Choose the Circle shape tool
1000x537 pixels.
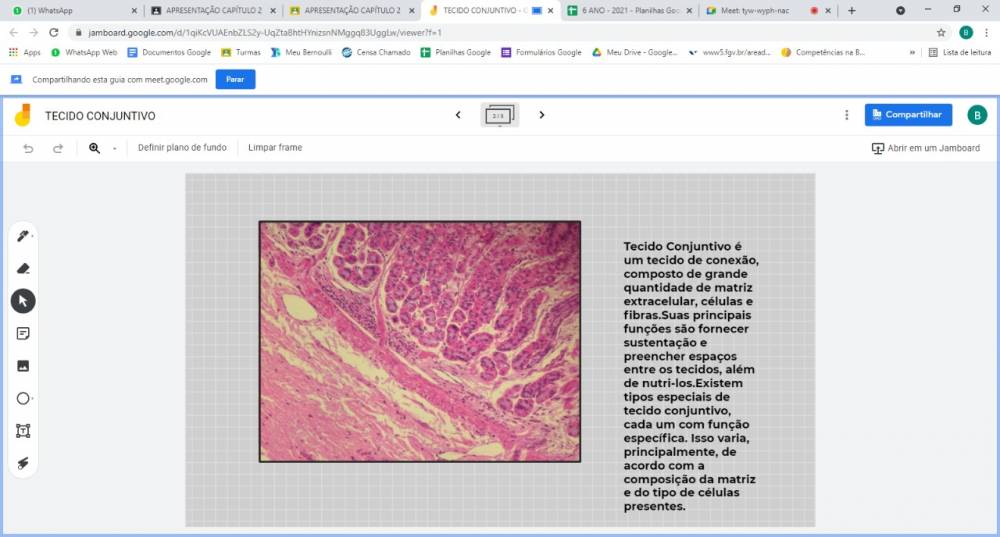tap(23, 398)
